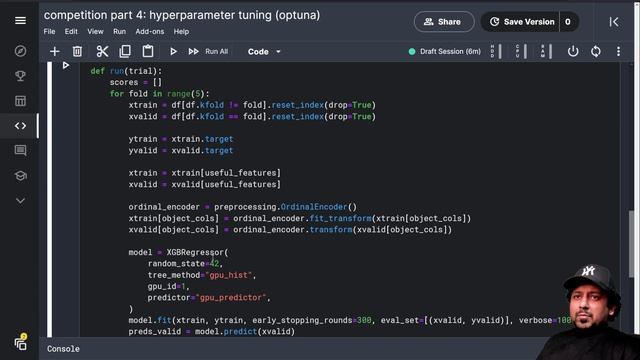Open Code section icon in sidebar
This screenshot has width=640, height=360.
tap(20, 126)
